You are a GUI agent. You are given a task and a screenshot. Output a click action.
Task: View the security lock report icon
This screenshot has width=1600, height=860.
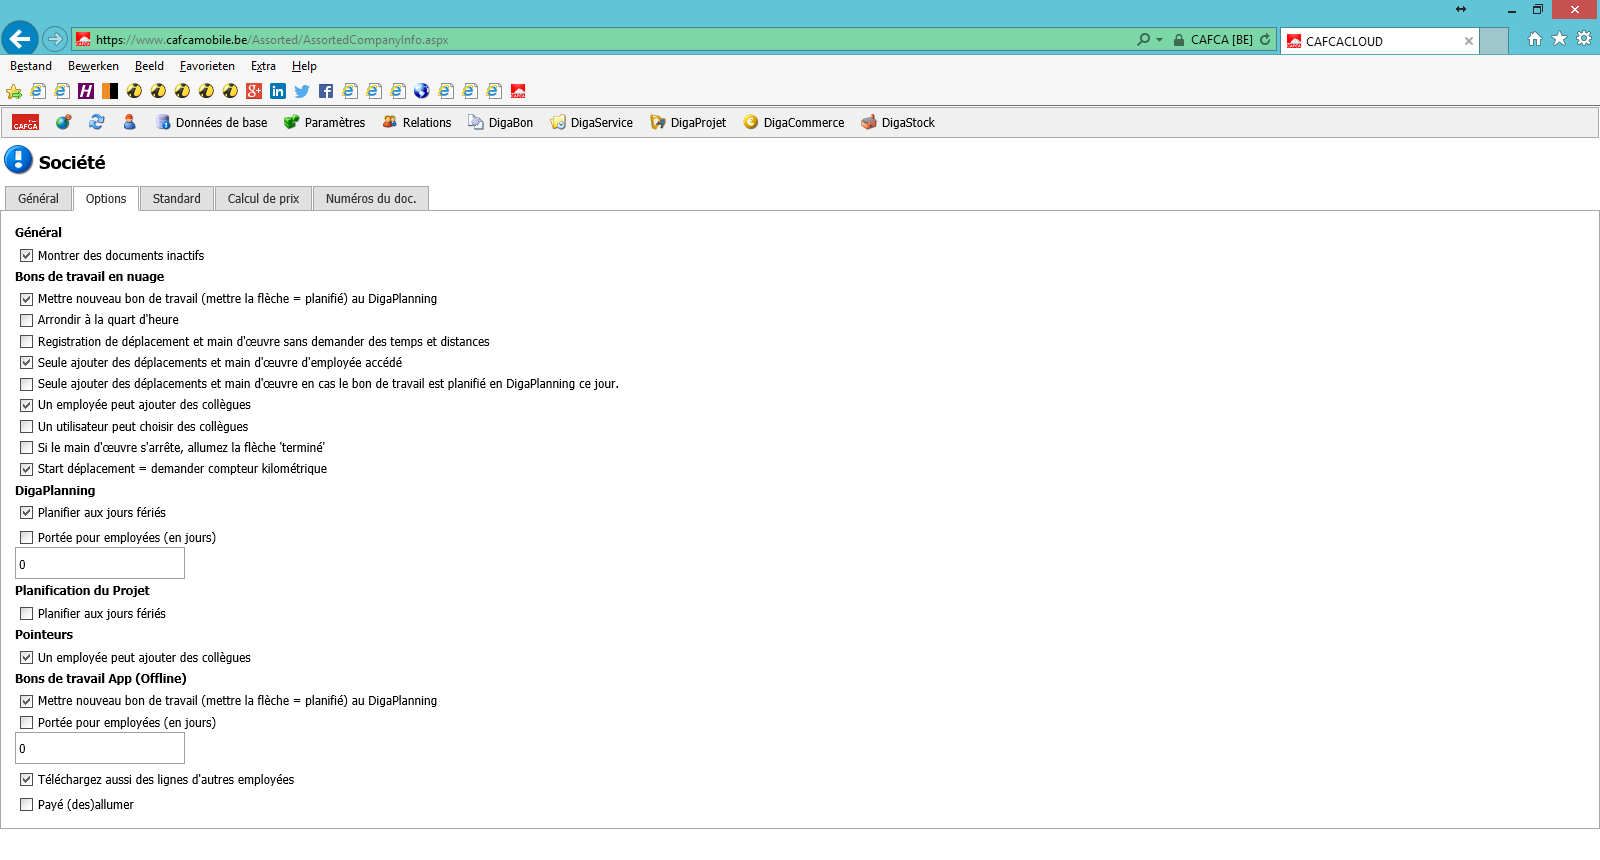click(1179, 40)
